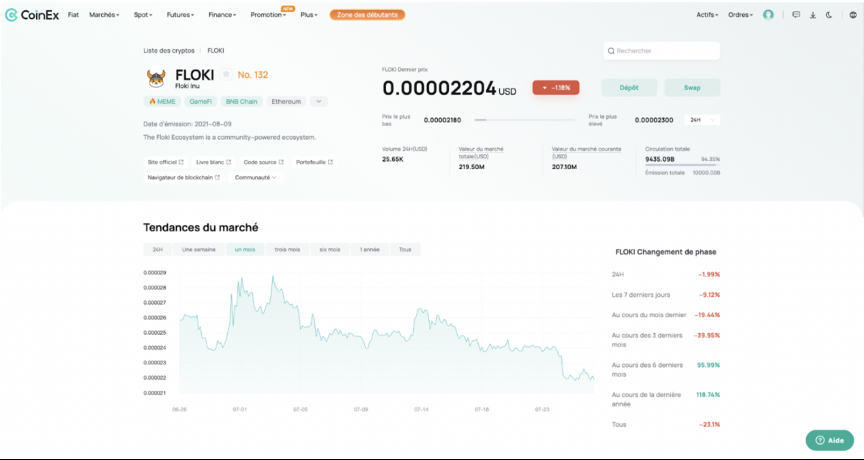Select the six mois chart tab
The height and width of the screenshot is (460, 864).
(330, 250)
